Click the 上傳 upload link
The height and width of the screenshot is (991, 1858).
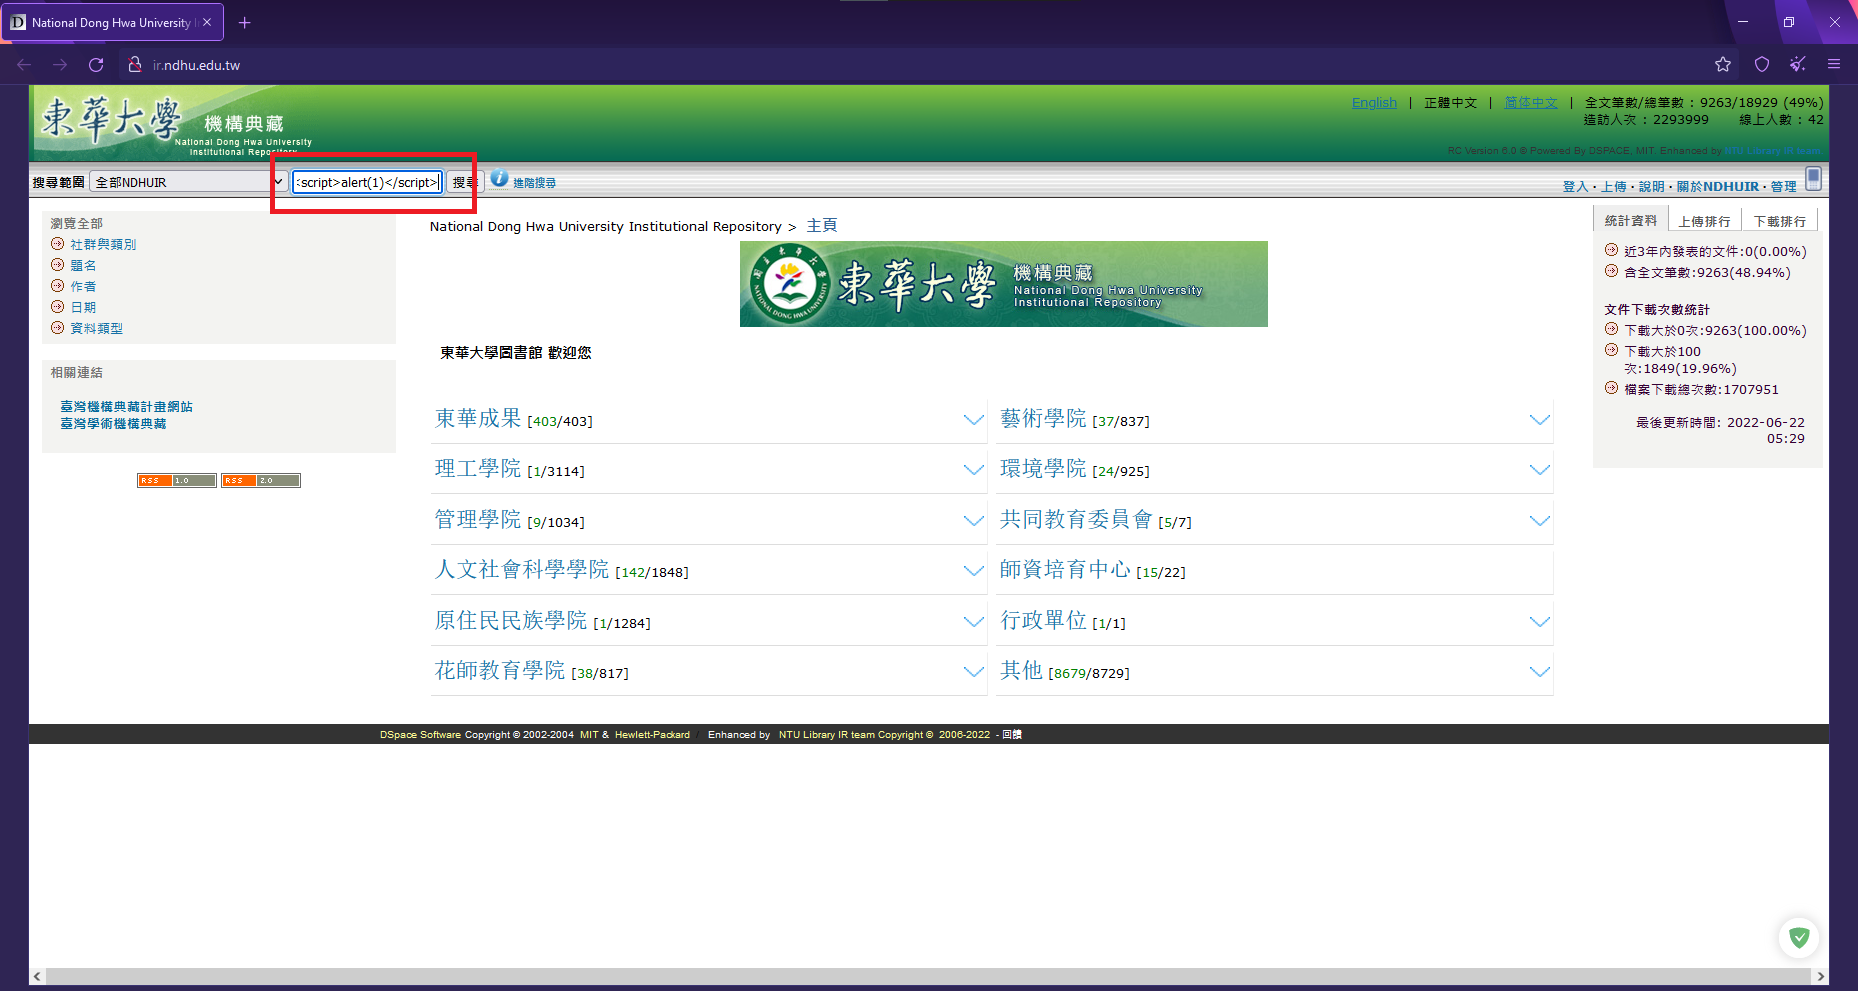1614,186
